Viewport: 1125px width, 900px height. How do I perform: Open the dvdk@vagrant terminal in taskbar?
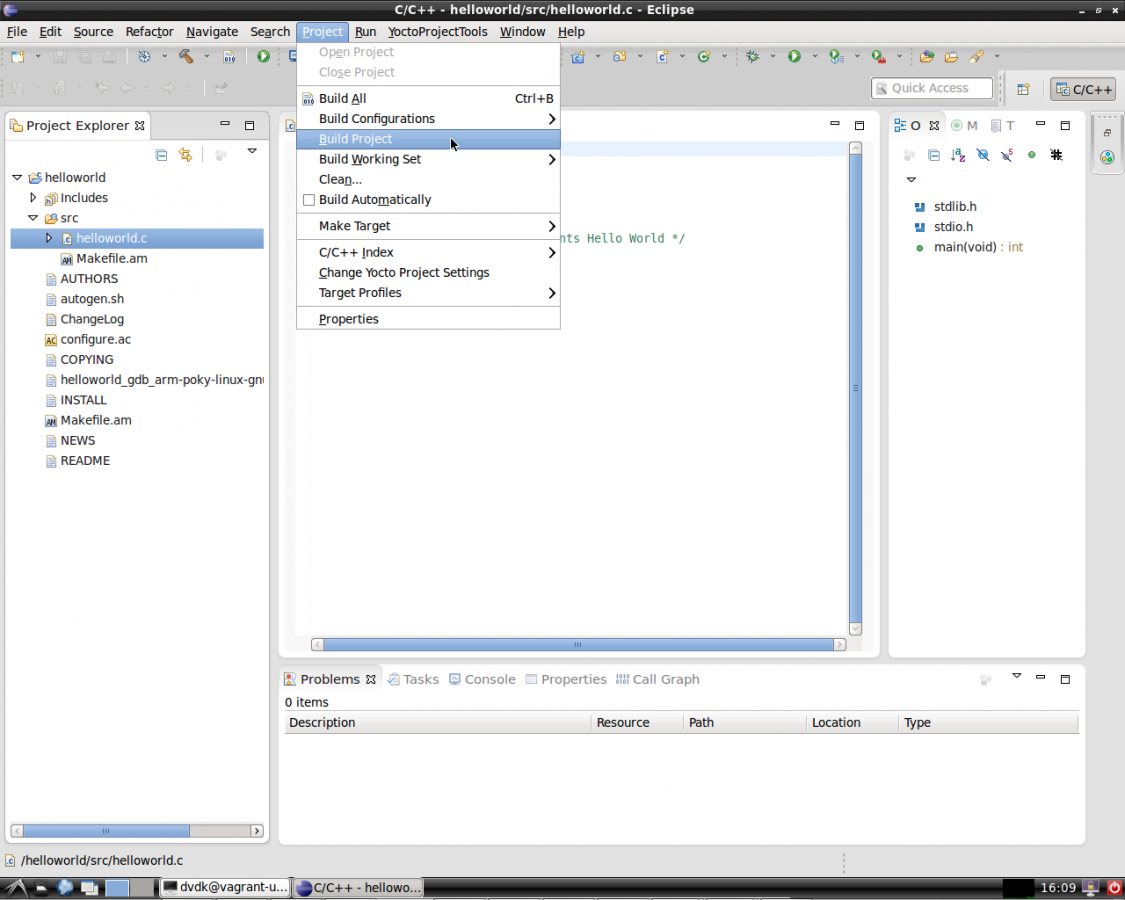(x=225, y=887)
